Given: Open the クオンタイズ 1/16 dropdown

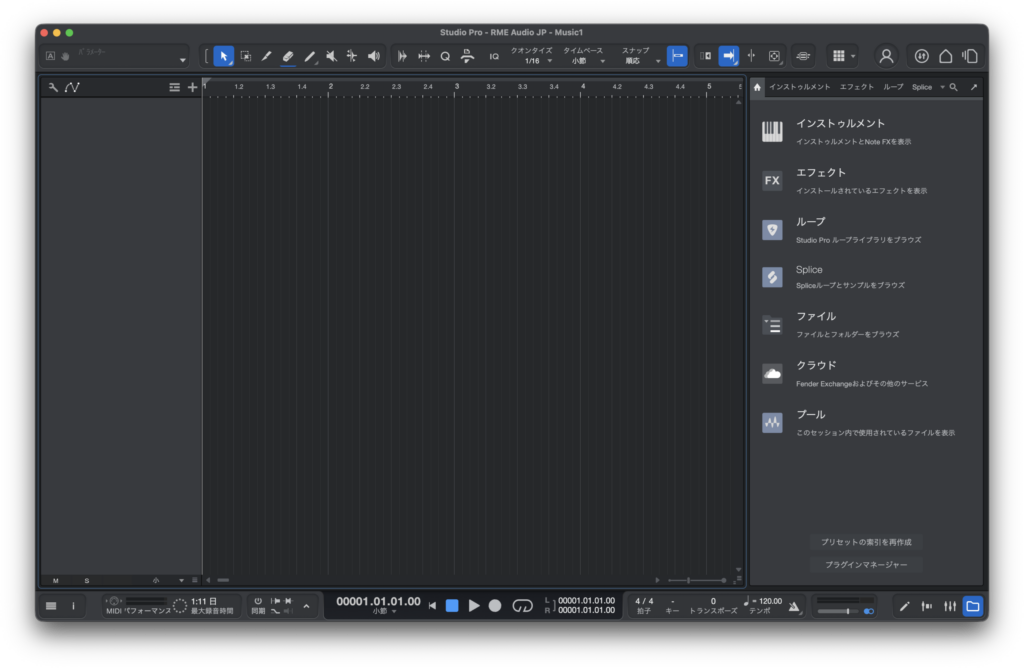Looking at the screenshot, I should 538,61.
